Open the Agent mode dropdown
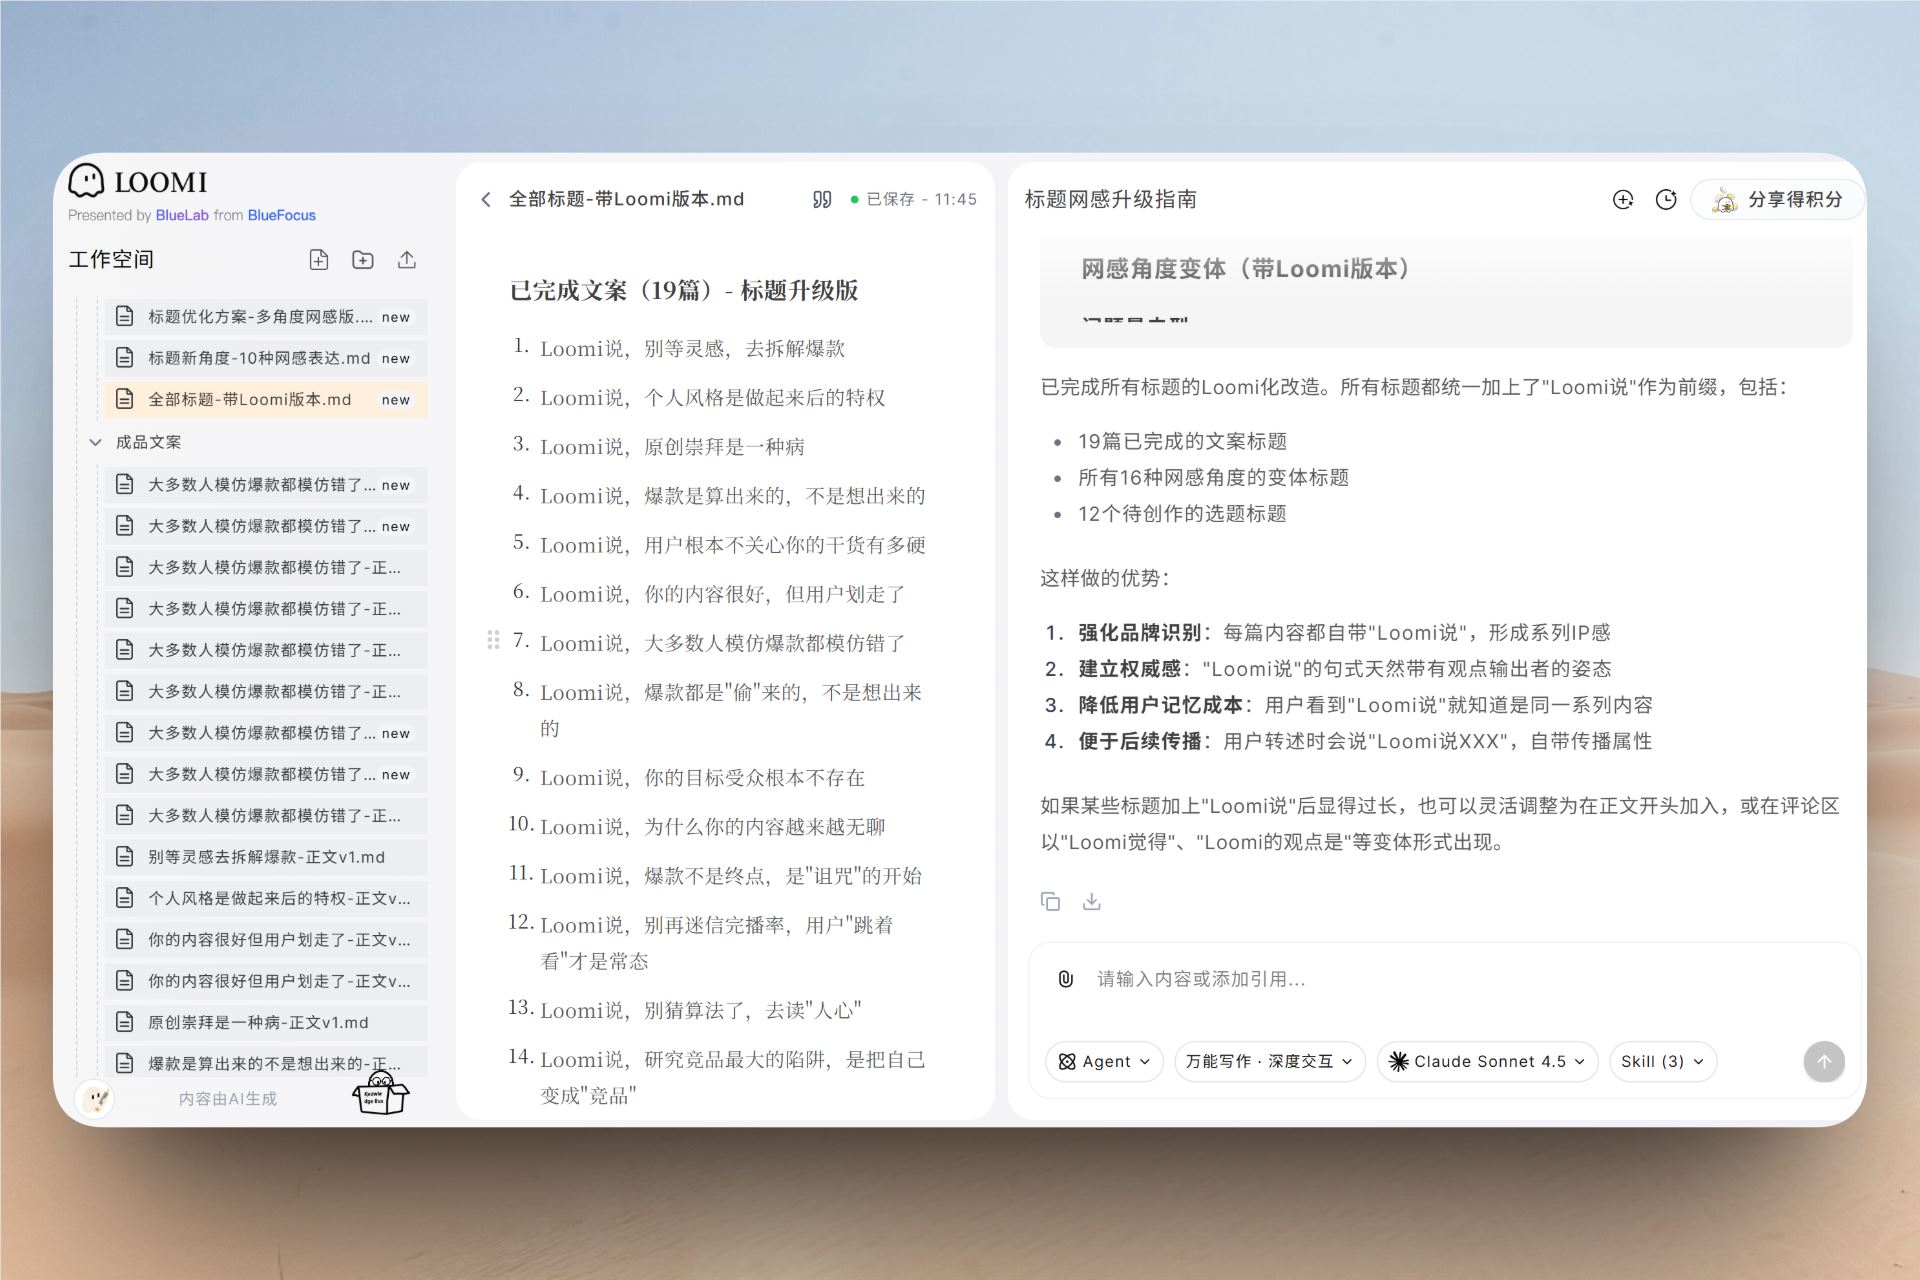 [1104, 1061]
